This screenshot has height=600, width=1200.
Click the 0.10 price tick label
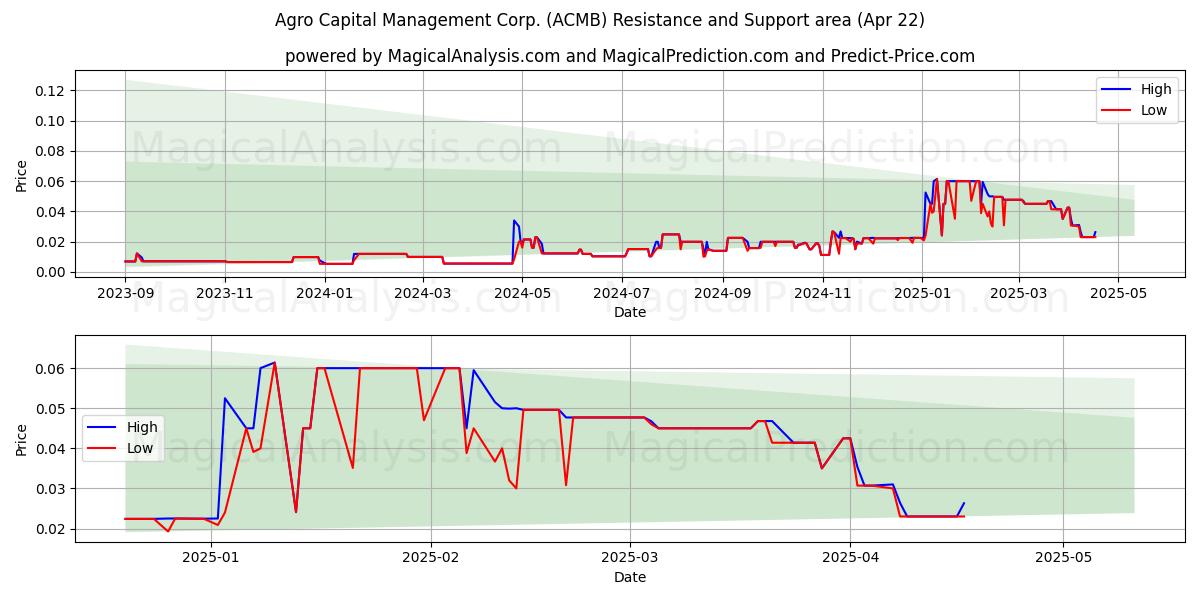[x=51, y=121]
